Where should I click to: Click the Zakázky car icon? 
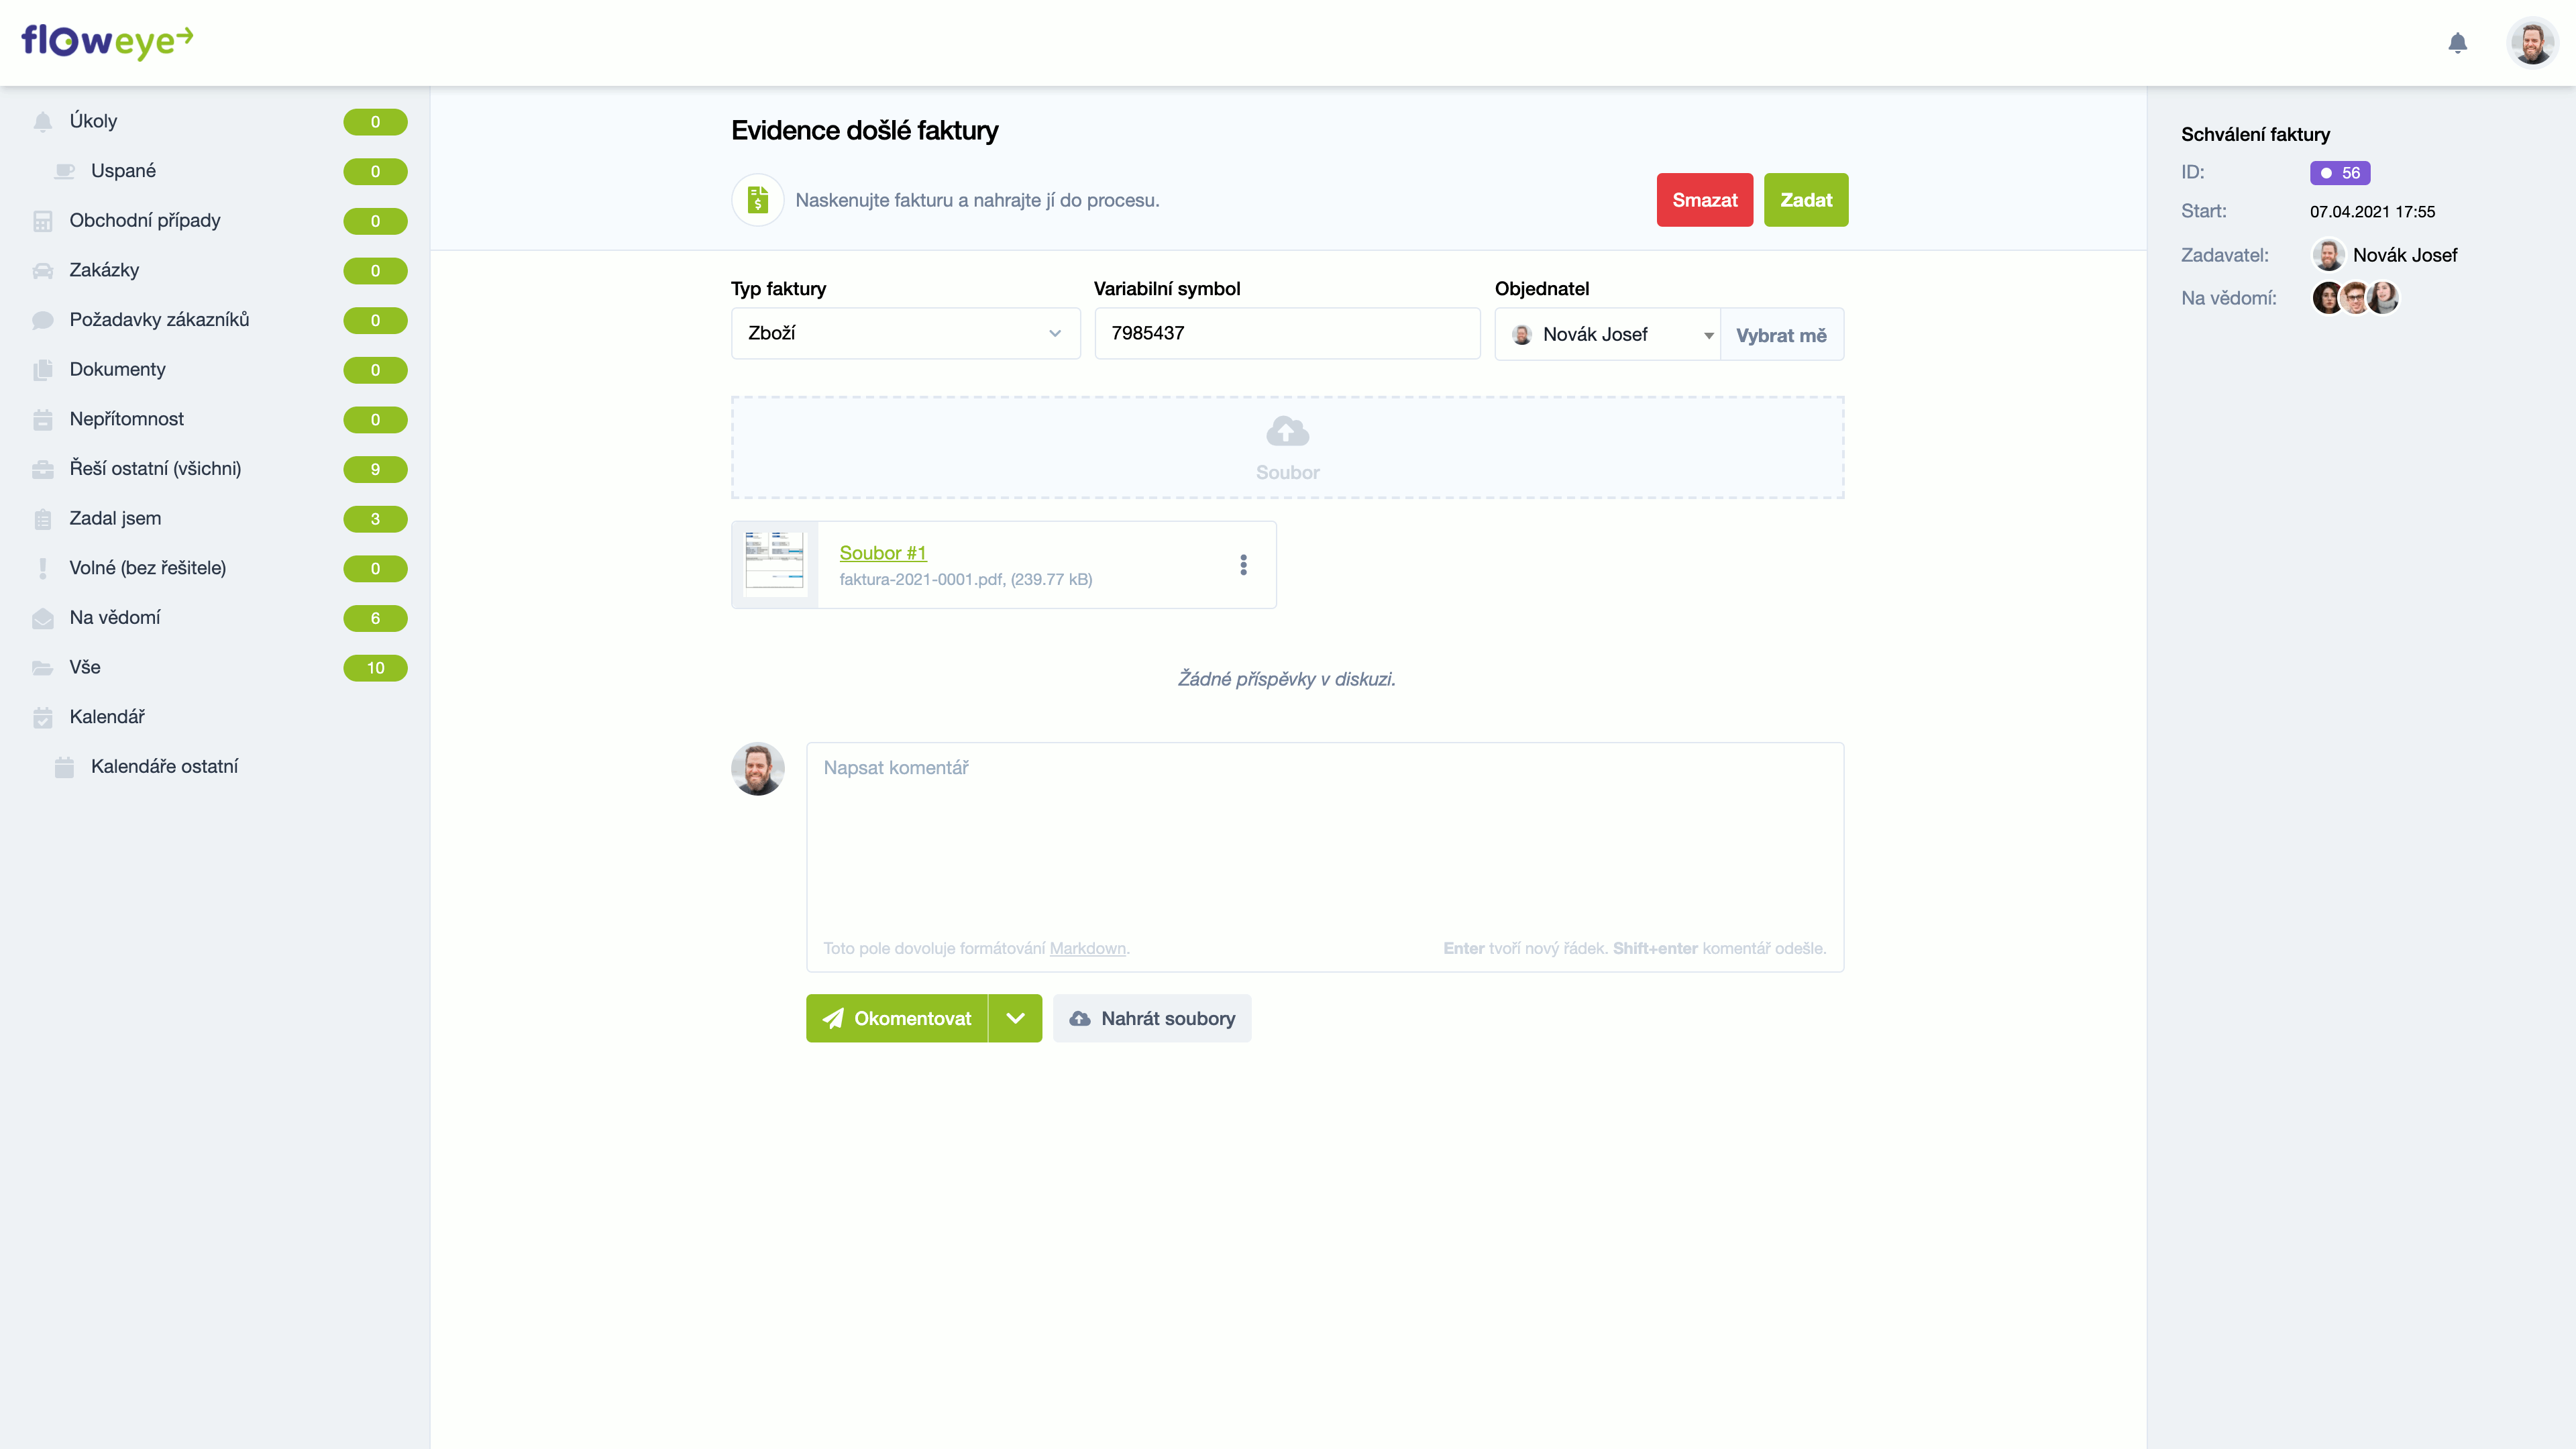pos(42,270)
